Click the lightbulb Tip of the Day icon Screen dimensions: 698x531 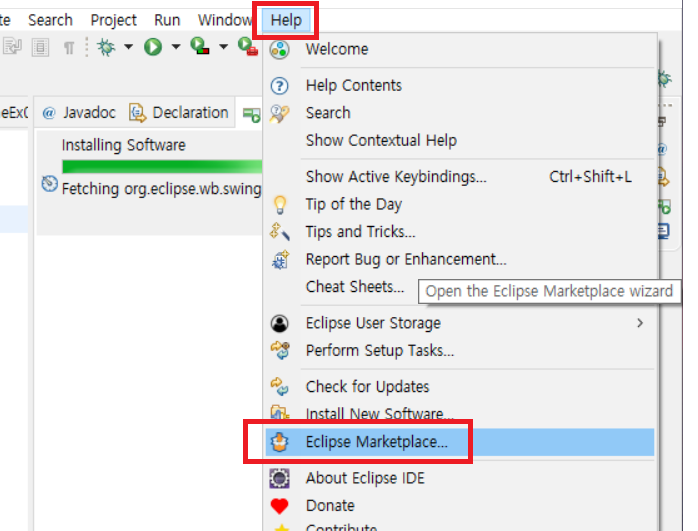280,205
